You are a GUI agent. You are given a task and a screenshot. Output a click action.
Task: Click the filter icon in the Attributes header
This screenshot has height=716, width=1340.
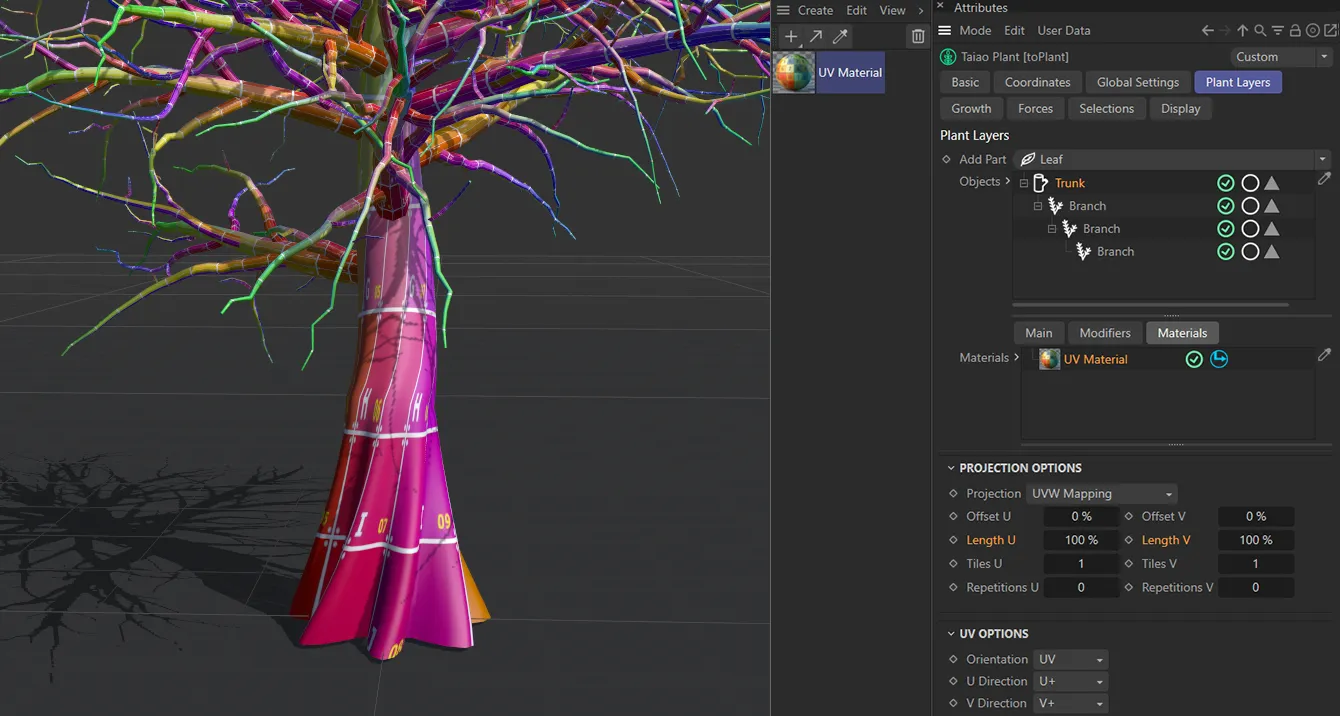[1277, 30]
